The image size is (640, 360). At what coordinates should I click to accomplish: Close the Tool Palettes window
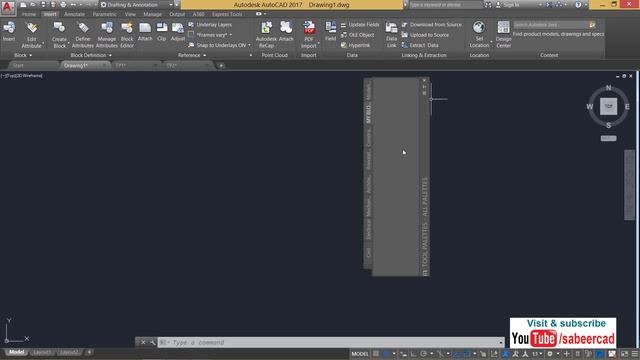pyautogui.click(x=424, y=81)
